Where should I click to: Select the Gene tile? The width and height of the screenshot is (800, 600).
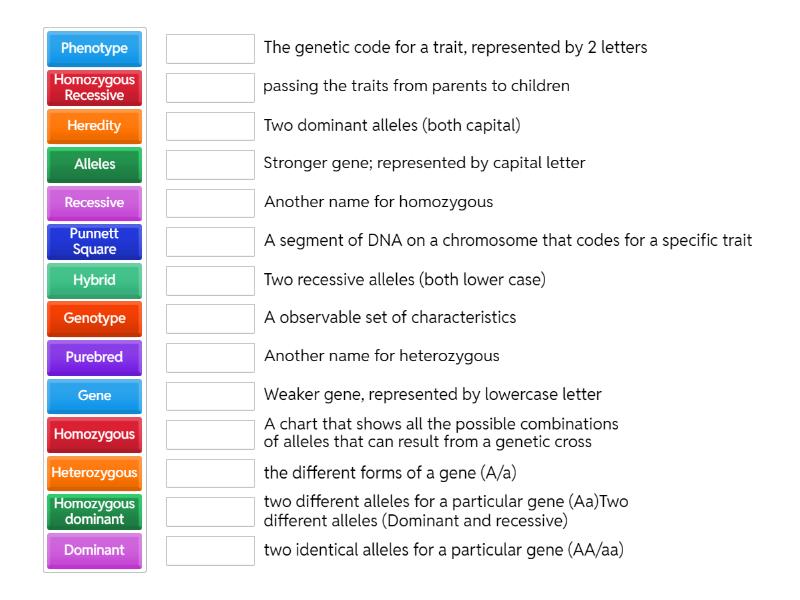[x=94, y=395]
